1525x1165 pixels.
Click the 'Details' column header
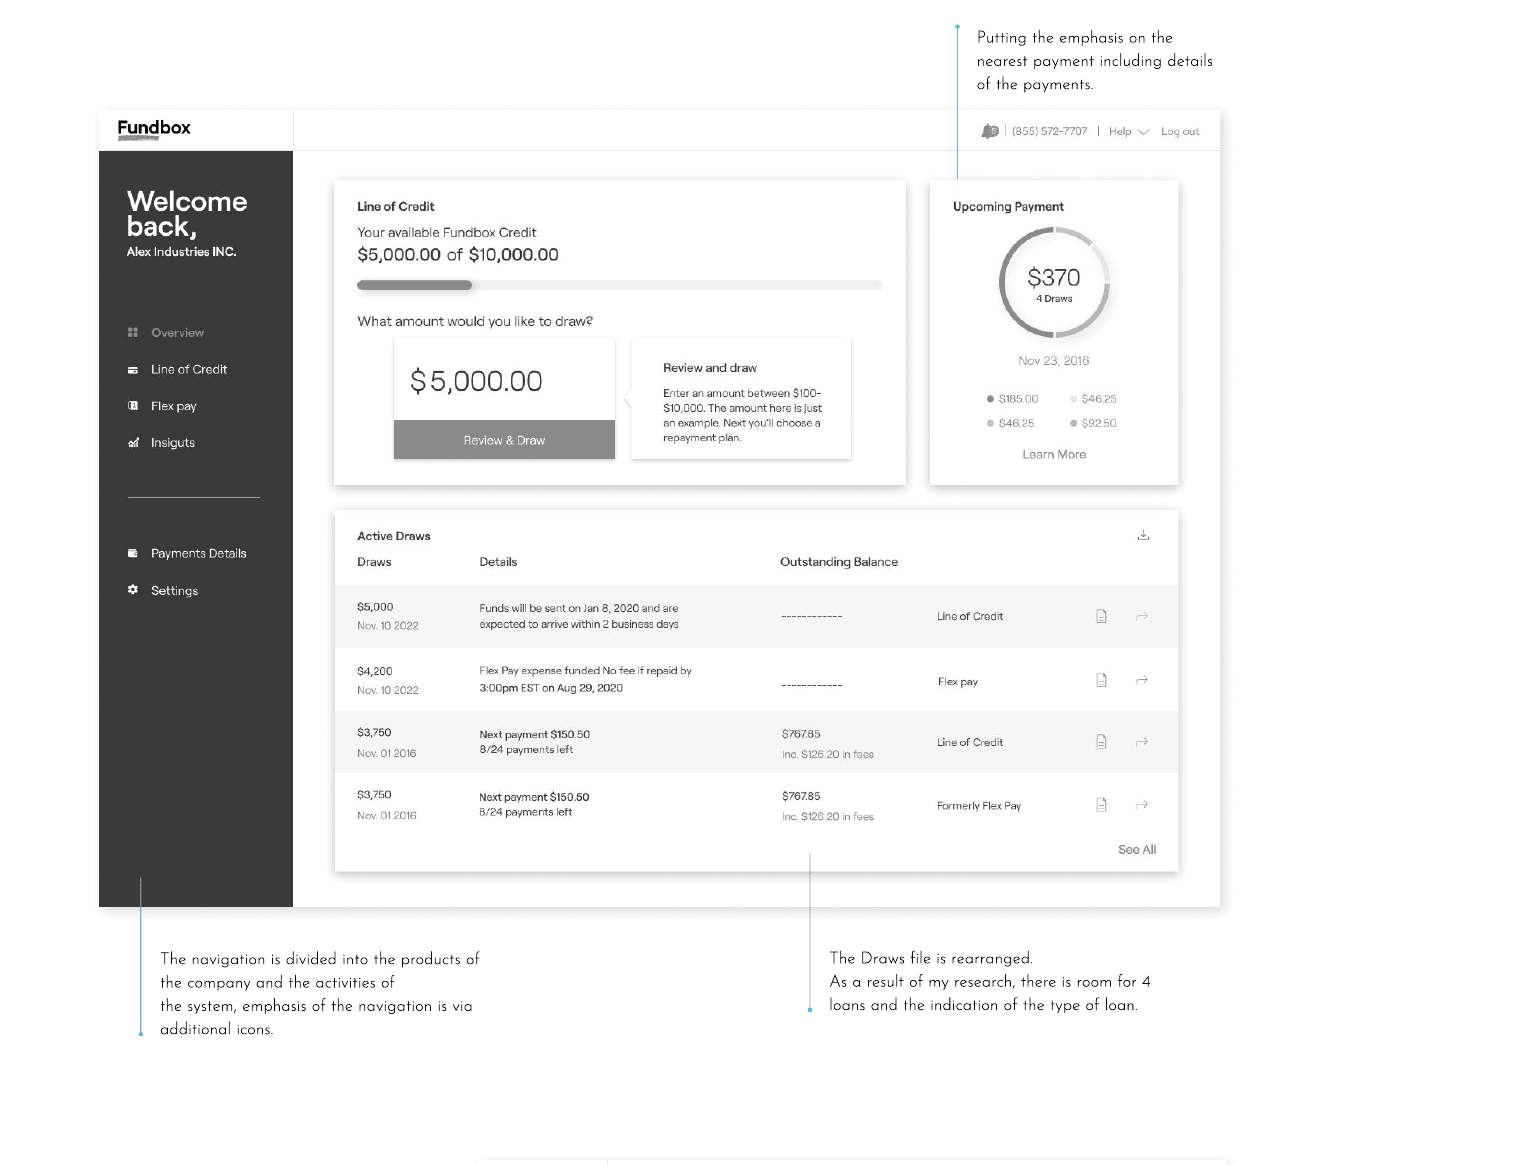[498, 562]
